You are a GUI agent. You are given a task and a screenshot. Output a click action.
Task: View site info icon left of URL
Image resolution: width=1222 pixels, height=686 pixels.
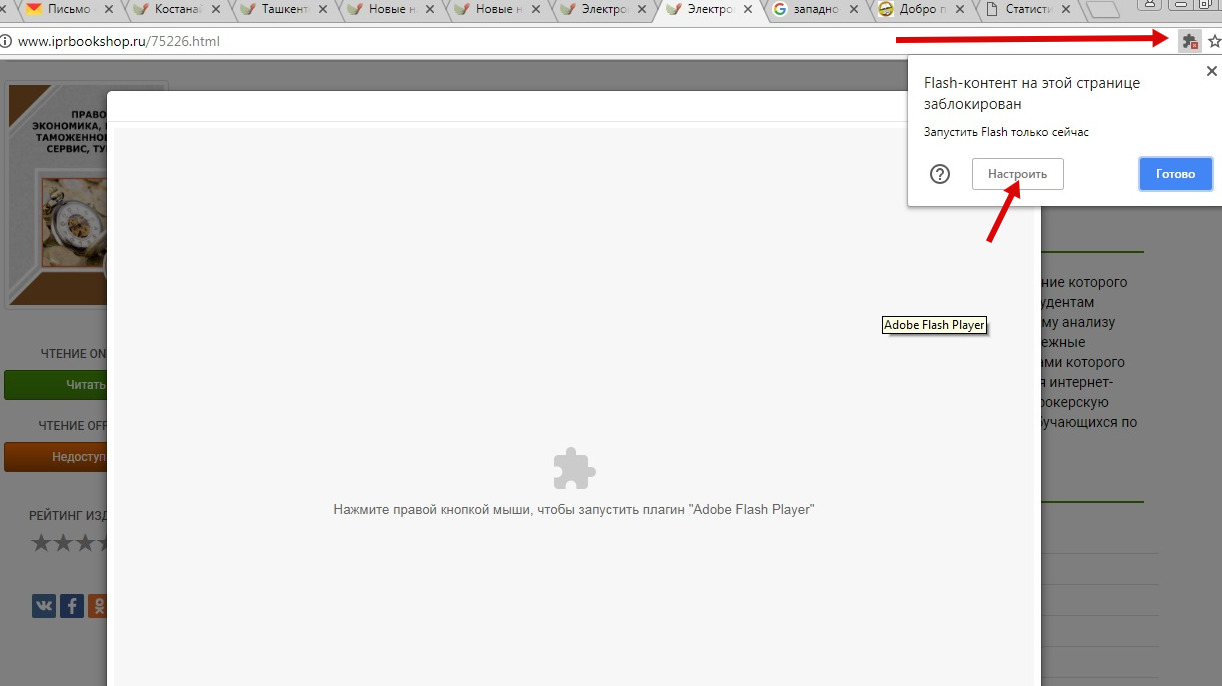coord(6,42)
